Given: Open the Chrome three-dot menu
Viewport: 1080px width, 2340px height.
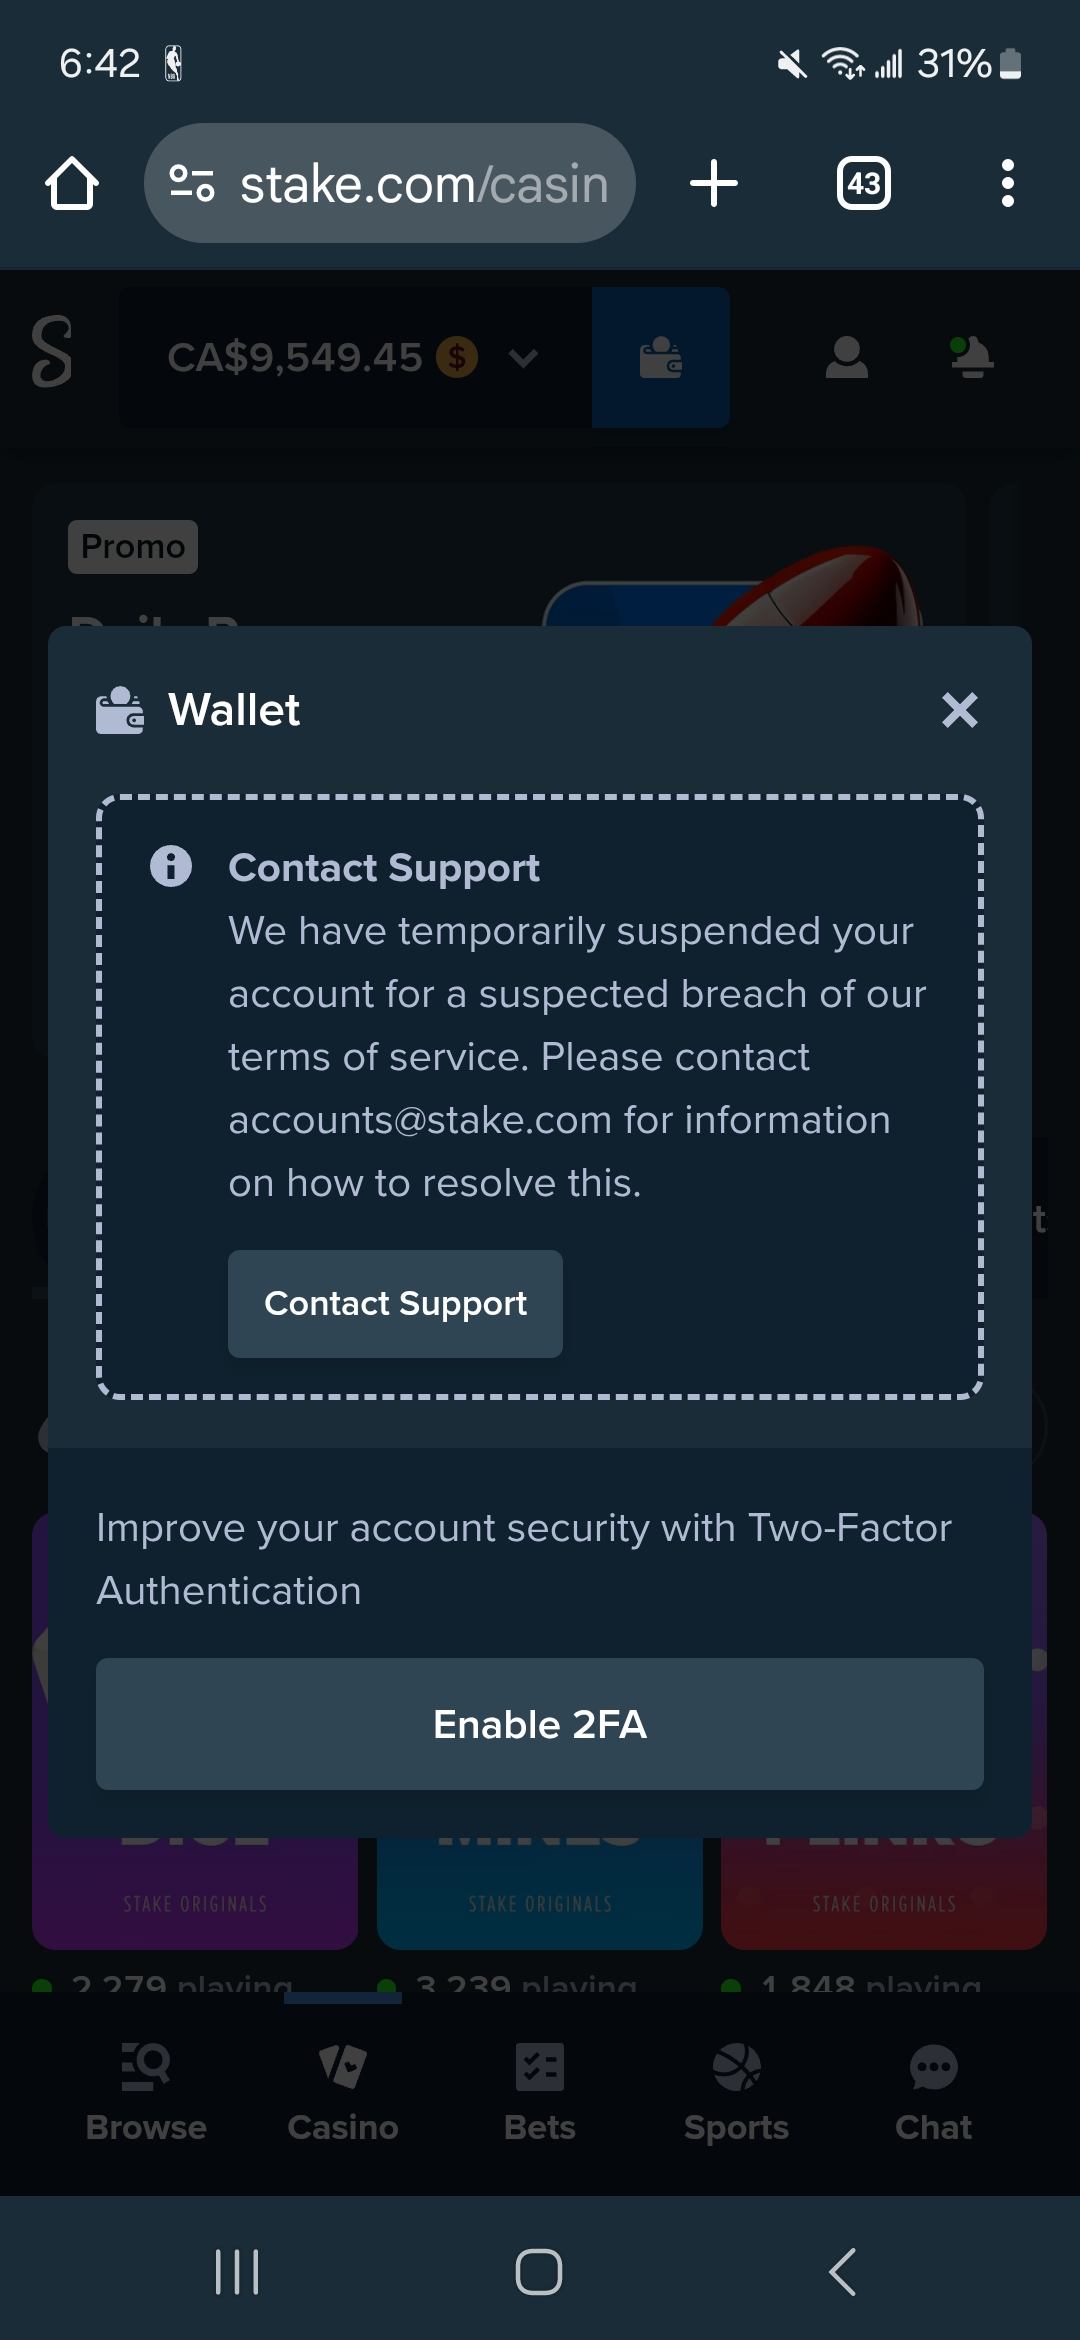Looking at the screenshot, I should tap(1007, 184).
